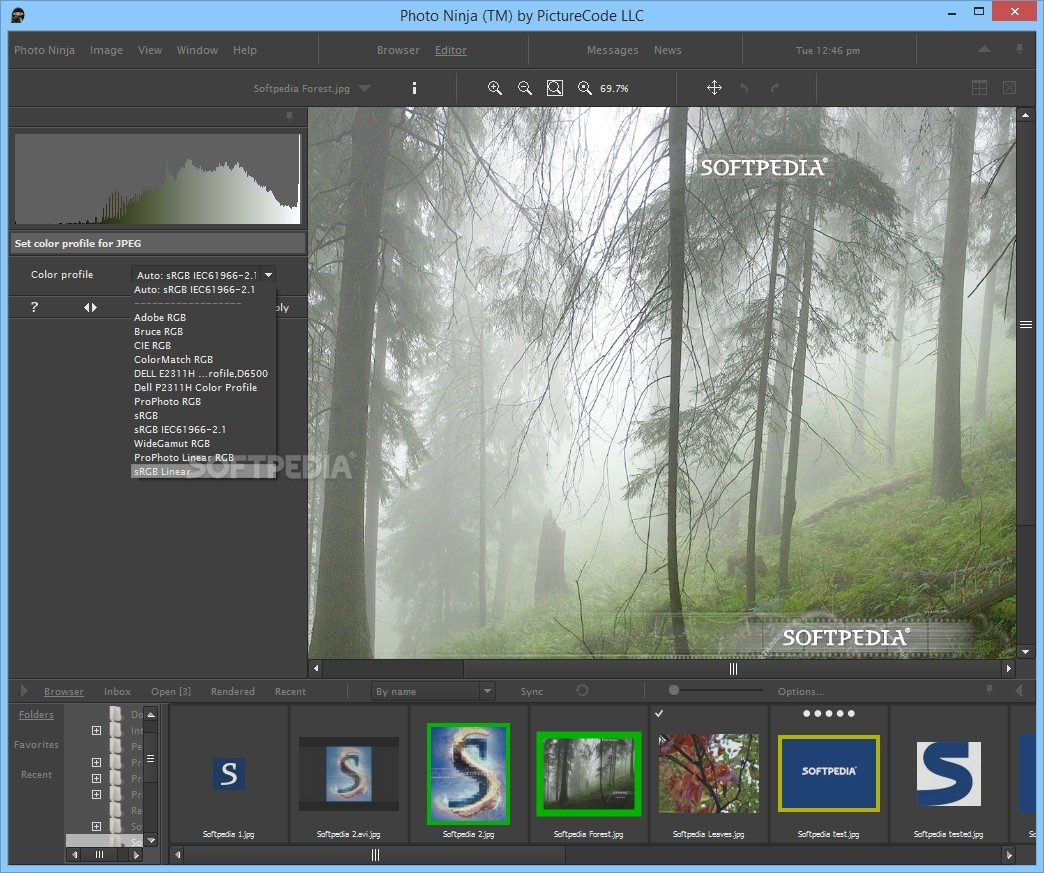
Task: Expand the second folder tree plus box
Action: point(97,762)
